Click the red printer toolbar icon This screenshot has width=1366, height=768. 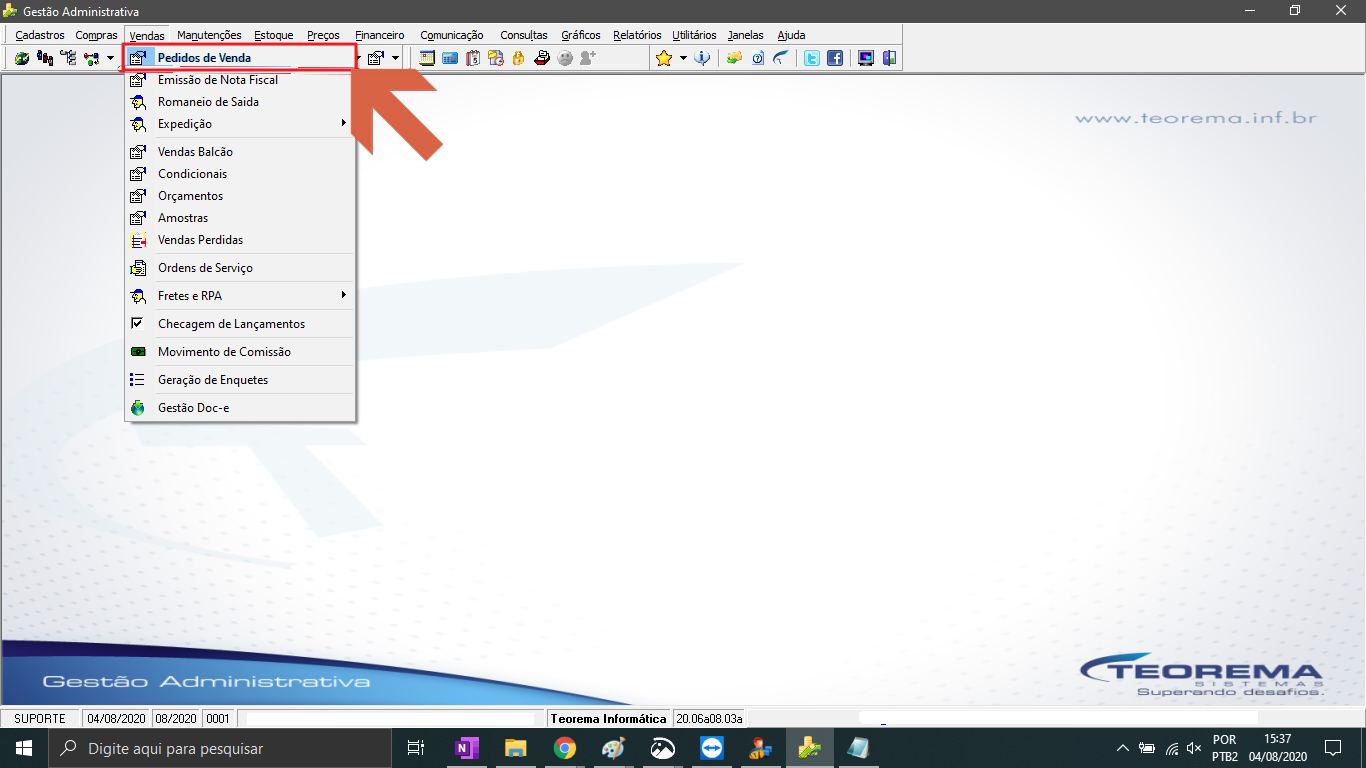tap(541, 59)
